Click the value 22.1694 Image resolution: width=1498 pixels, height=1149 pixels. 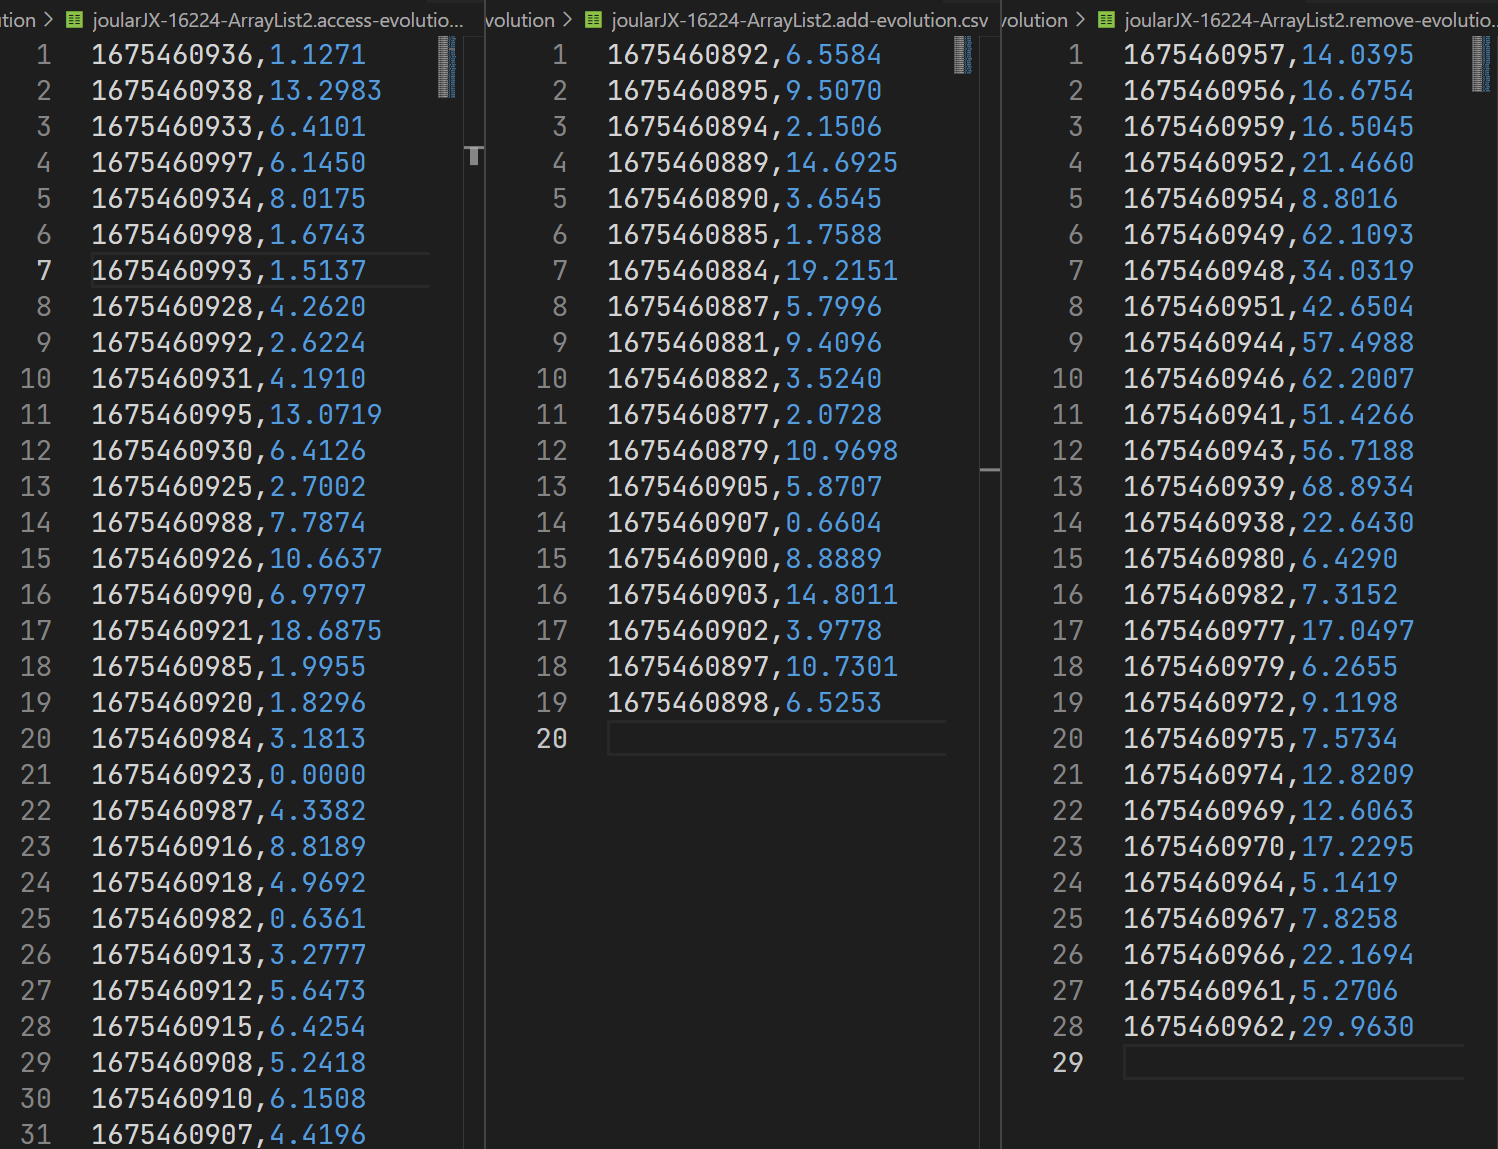tap(1358, 955)
